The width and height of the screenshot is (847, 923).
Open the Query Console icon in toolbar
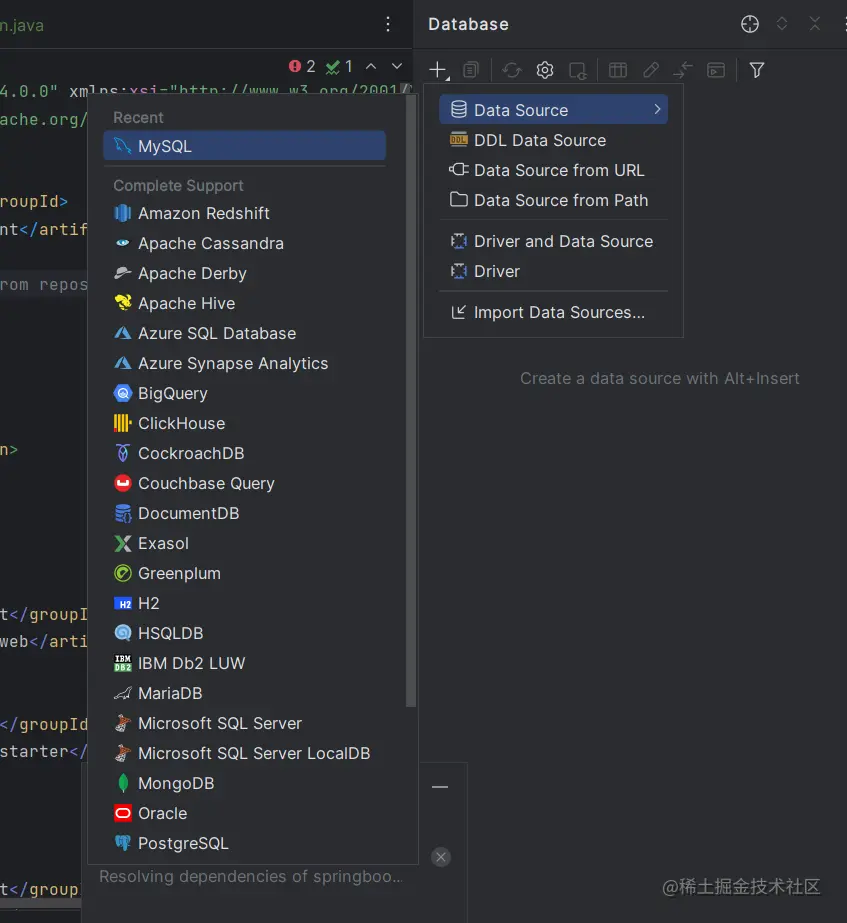pyautogui.click(x=716, y=70)
